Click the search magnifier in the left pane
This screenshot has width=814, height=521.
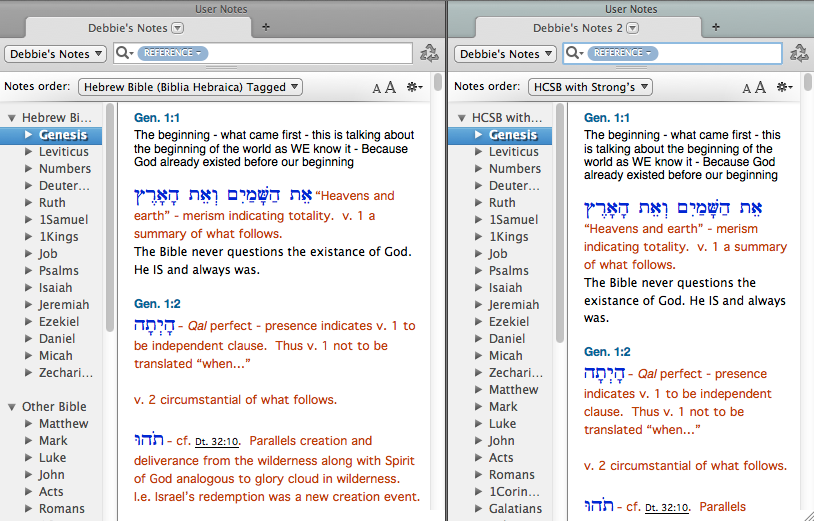click(x=124, y=54)
